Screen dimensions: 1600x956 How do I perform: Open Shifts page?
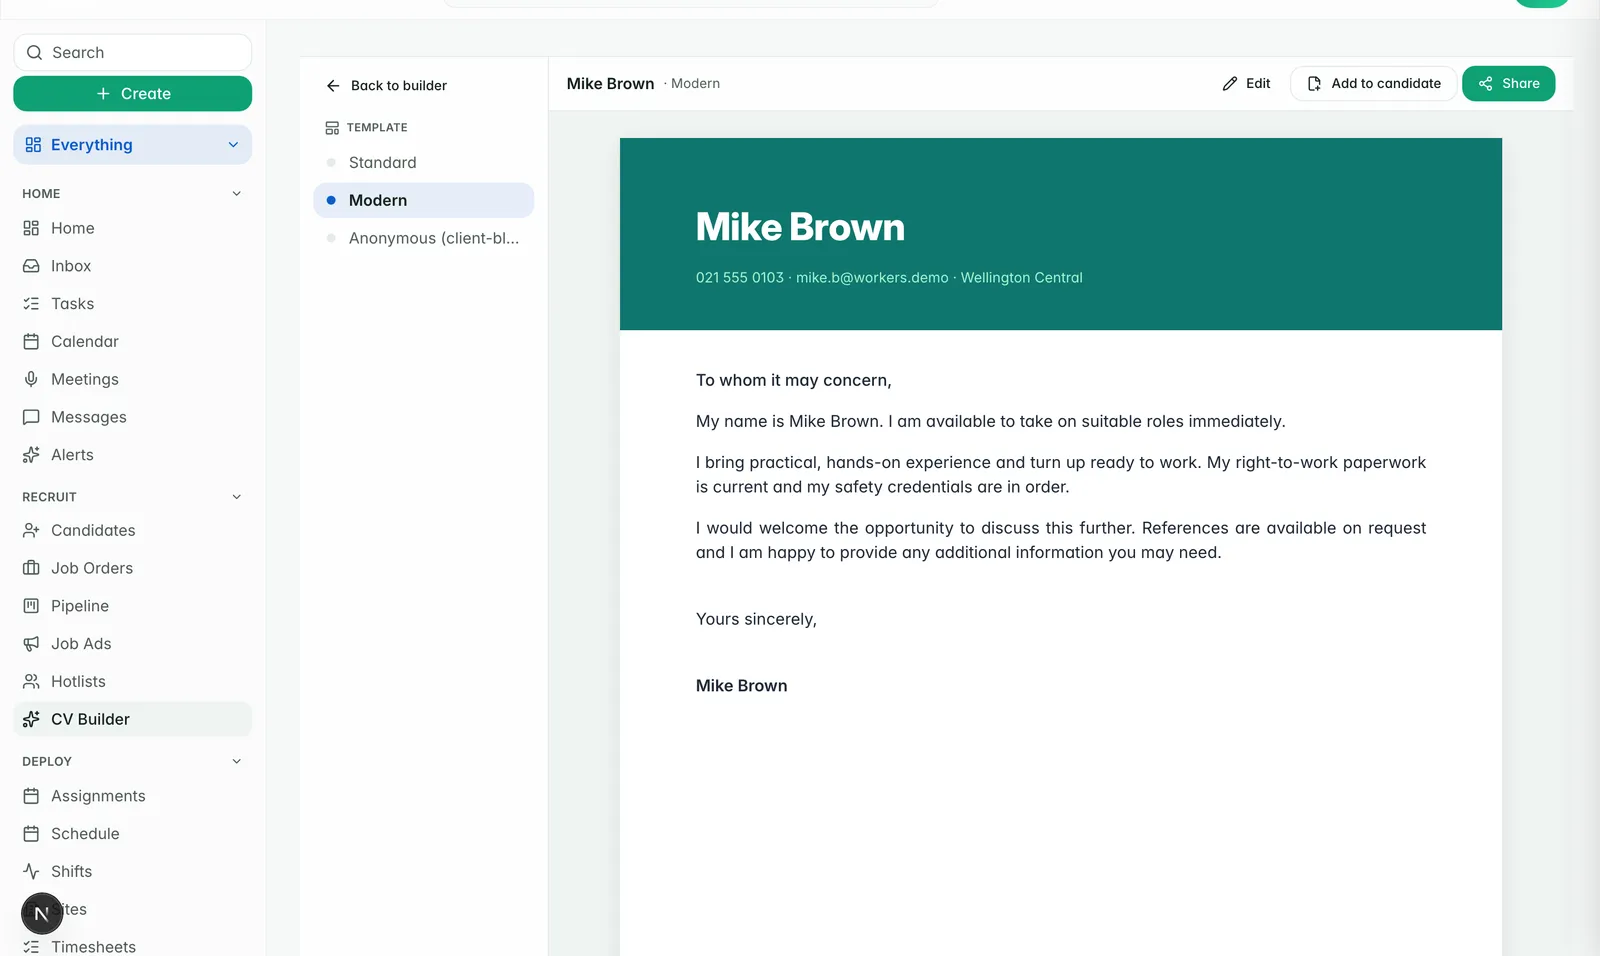(133, 872)
